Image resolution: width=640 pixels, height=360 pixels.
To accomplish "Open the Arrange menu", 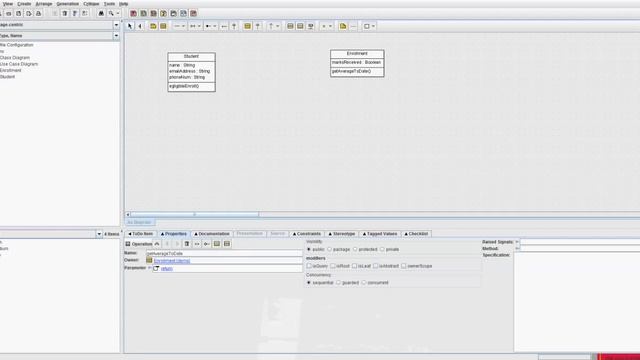I will point(44,4).
